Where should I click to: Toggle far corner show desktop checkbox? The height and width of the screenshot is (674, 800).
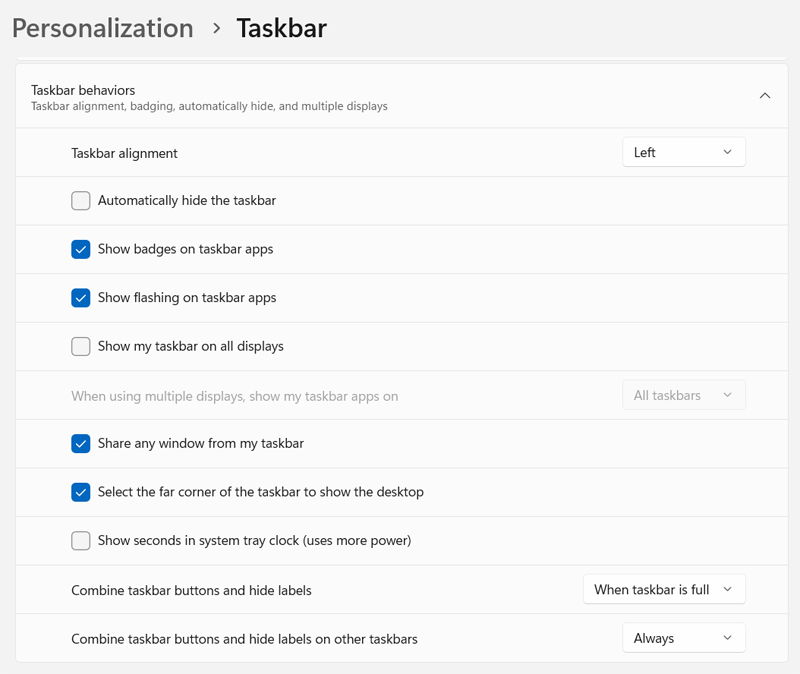(x=81, y=492)
